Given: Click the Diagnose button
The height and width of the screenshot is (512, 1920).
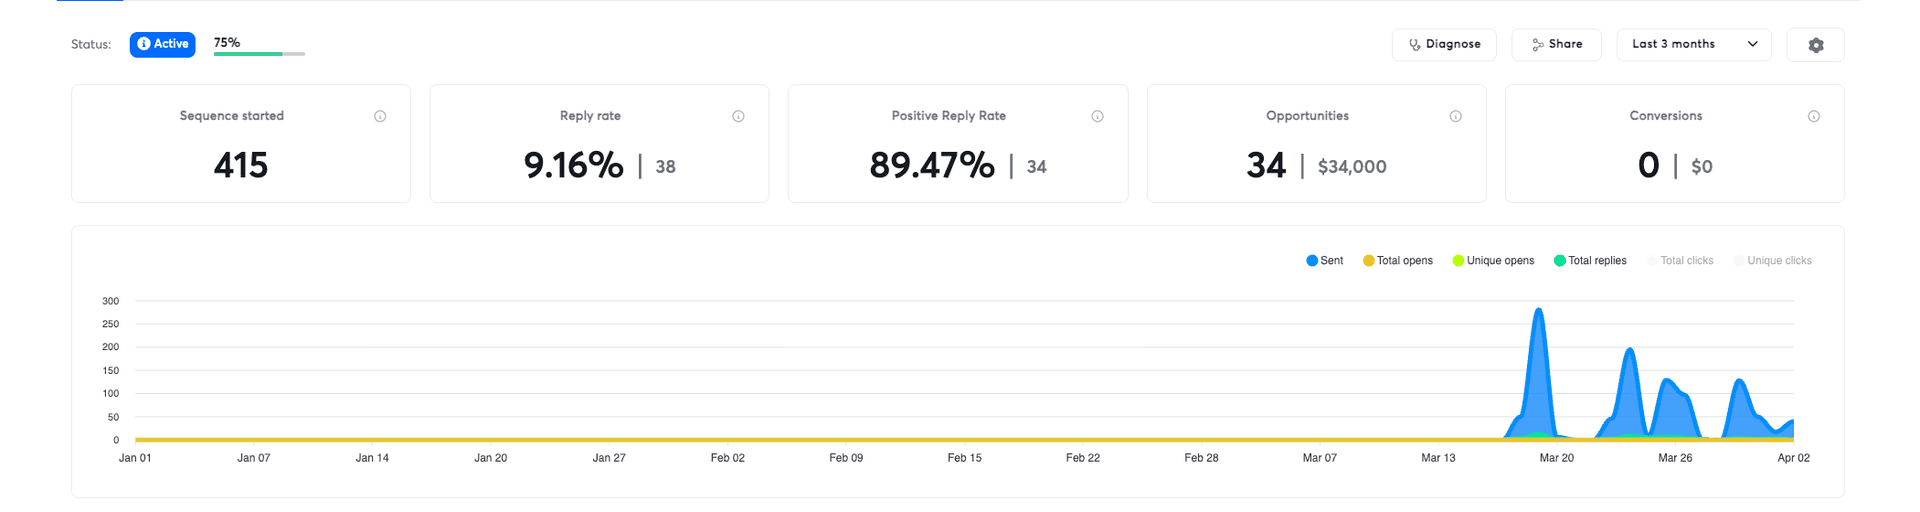Looking at the screenshot, I should pos(1443,45).
